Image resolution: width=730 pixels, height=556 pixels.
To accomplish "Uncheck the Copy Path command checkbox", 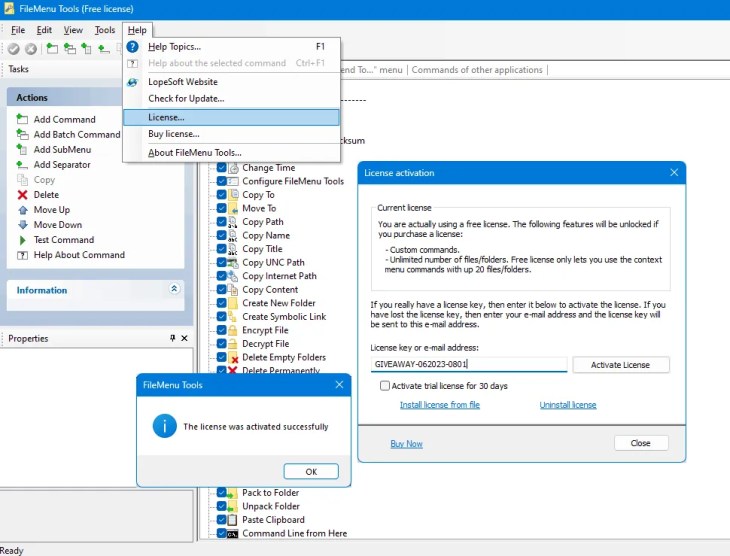I will [222, 222].
